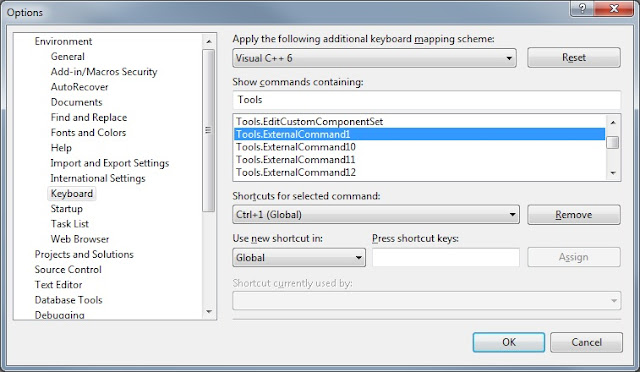Click the Help question mark title button

tap(582, 8)
